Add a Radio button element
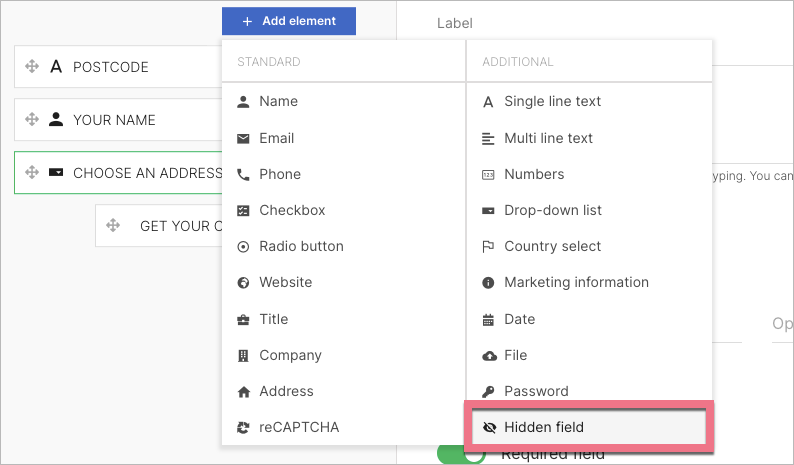The height and width of the screenshot is (465, 794). [300, 246]
